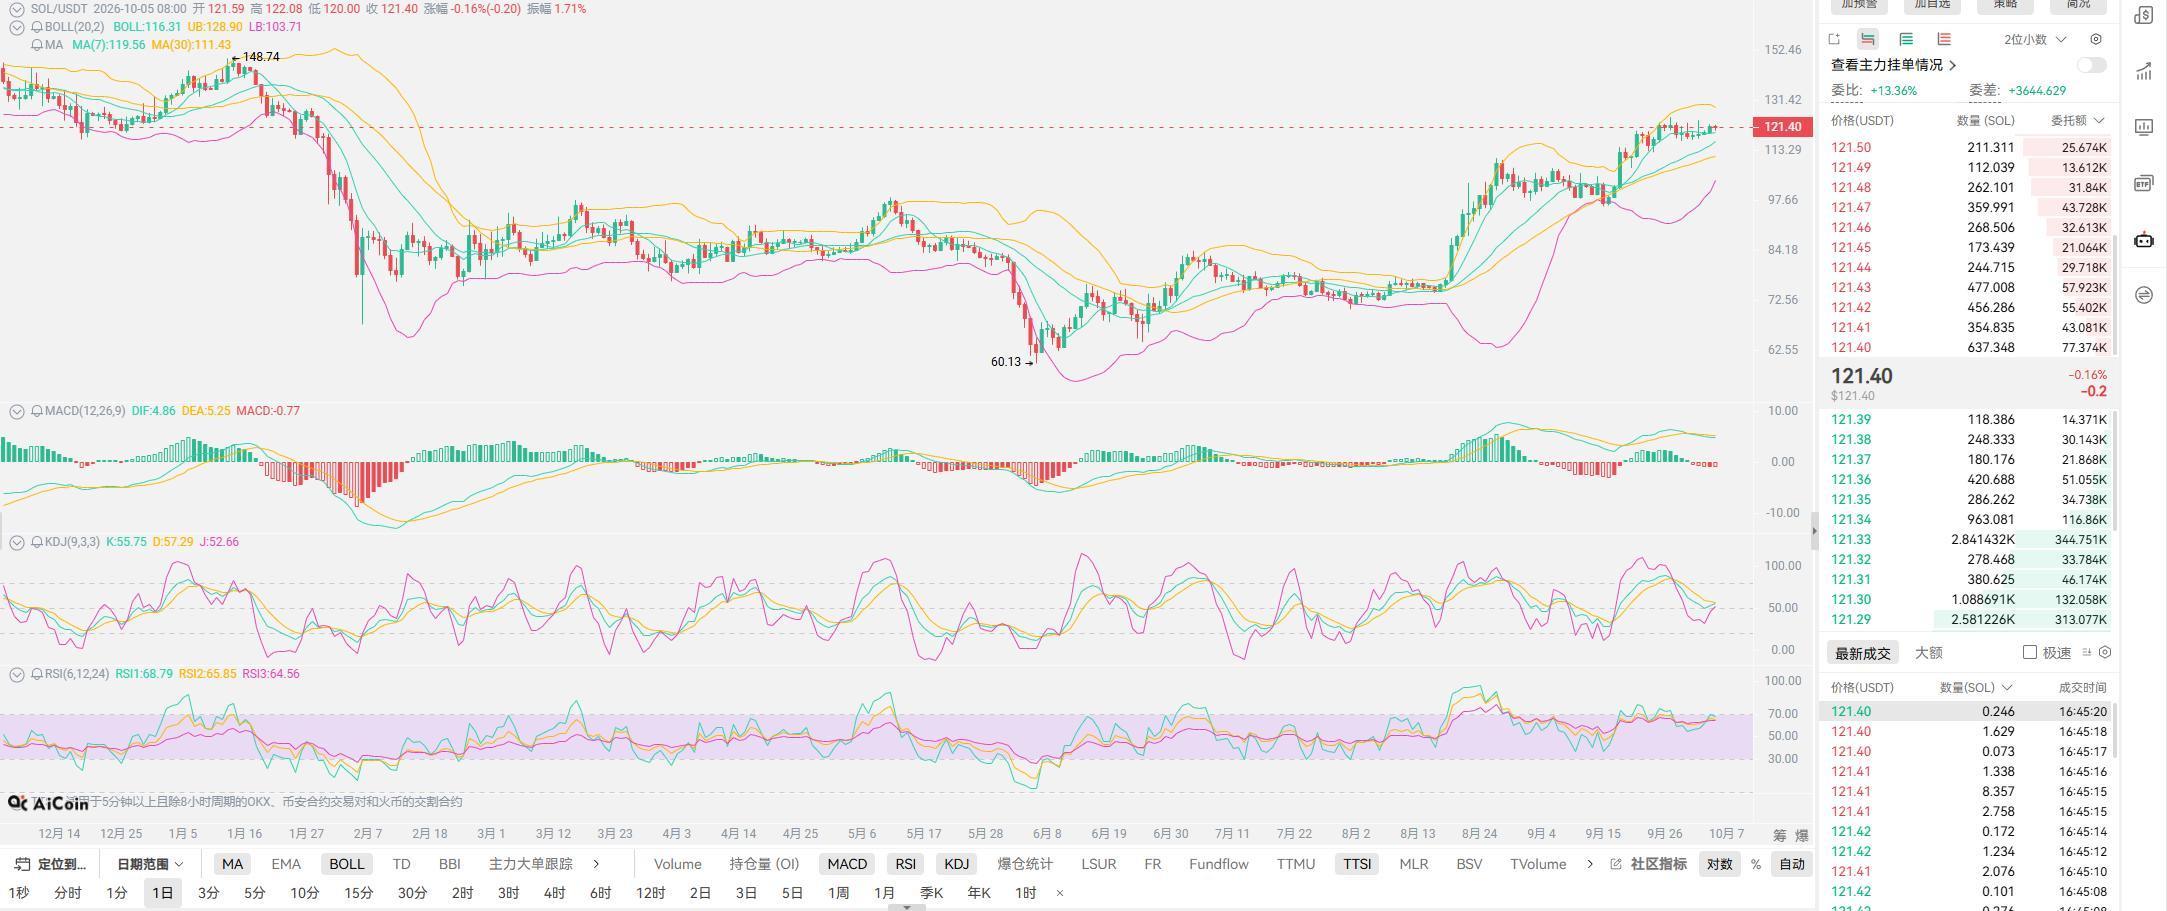Open the chart monitor sidebar icon
Viewport: 2167px width, 911px height.
2144,127
